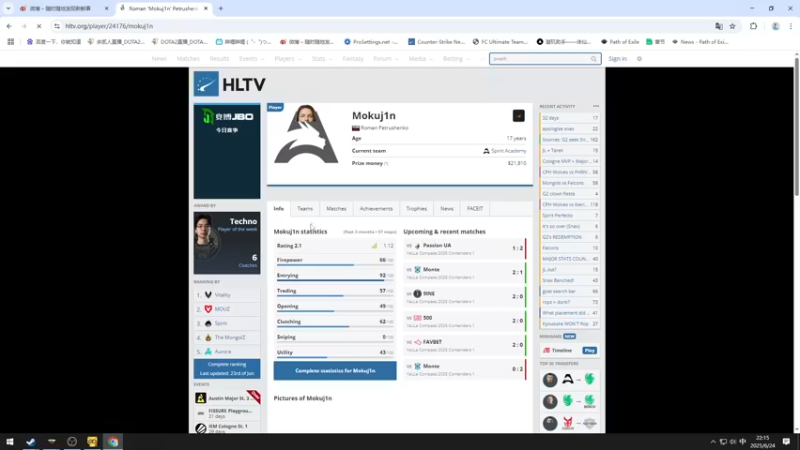View site information icon in address bar
Image resolution: width=800 pixels, height=450 pixels.
57,26
